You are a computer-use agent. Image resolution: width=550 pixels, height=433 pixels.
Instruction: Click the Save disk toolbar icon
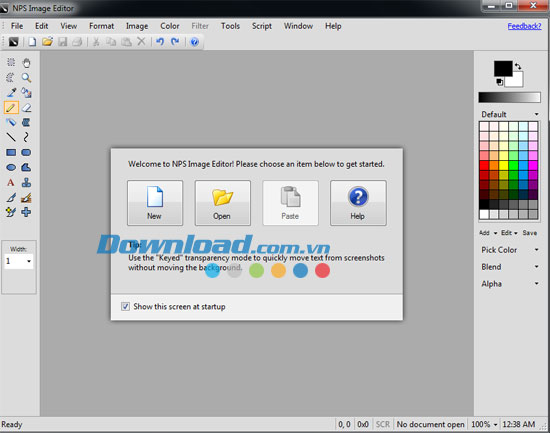click(x=62, y=42)
